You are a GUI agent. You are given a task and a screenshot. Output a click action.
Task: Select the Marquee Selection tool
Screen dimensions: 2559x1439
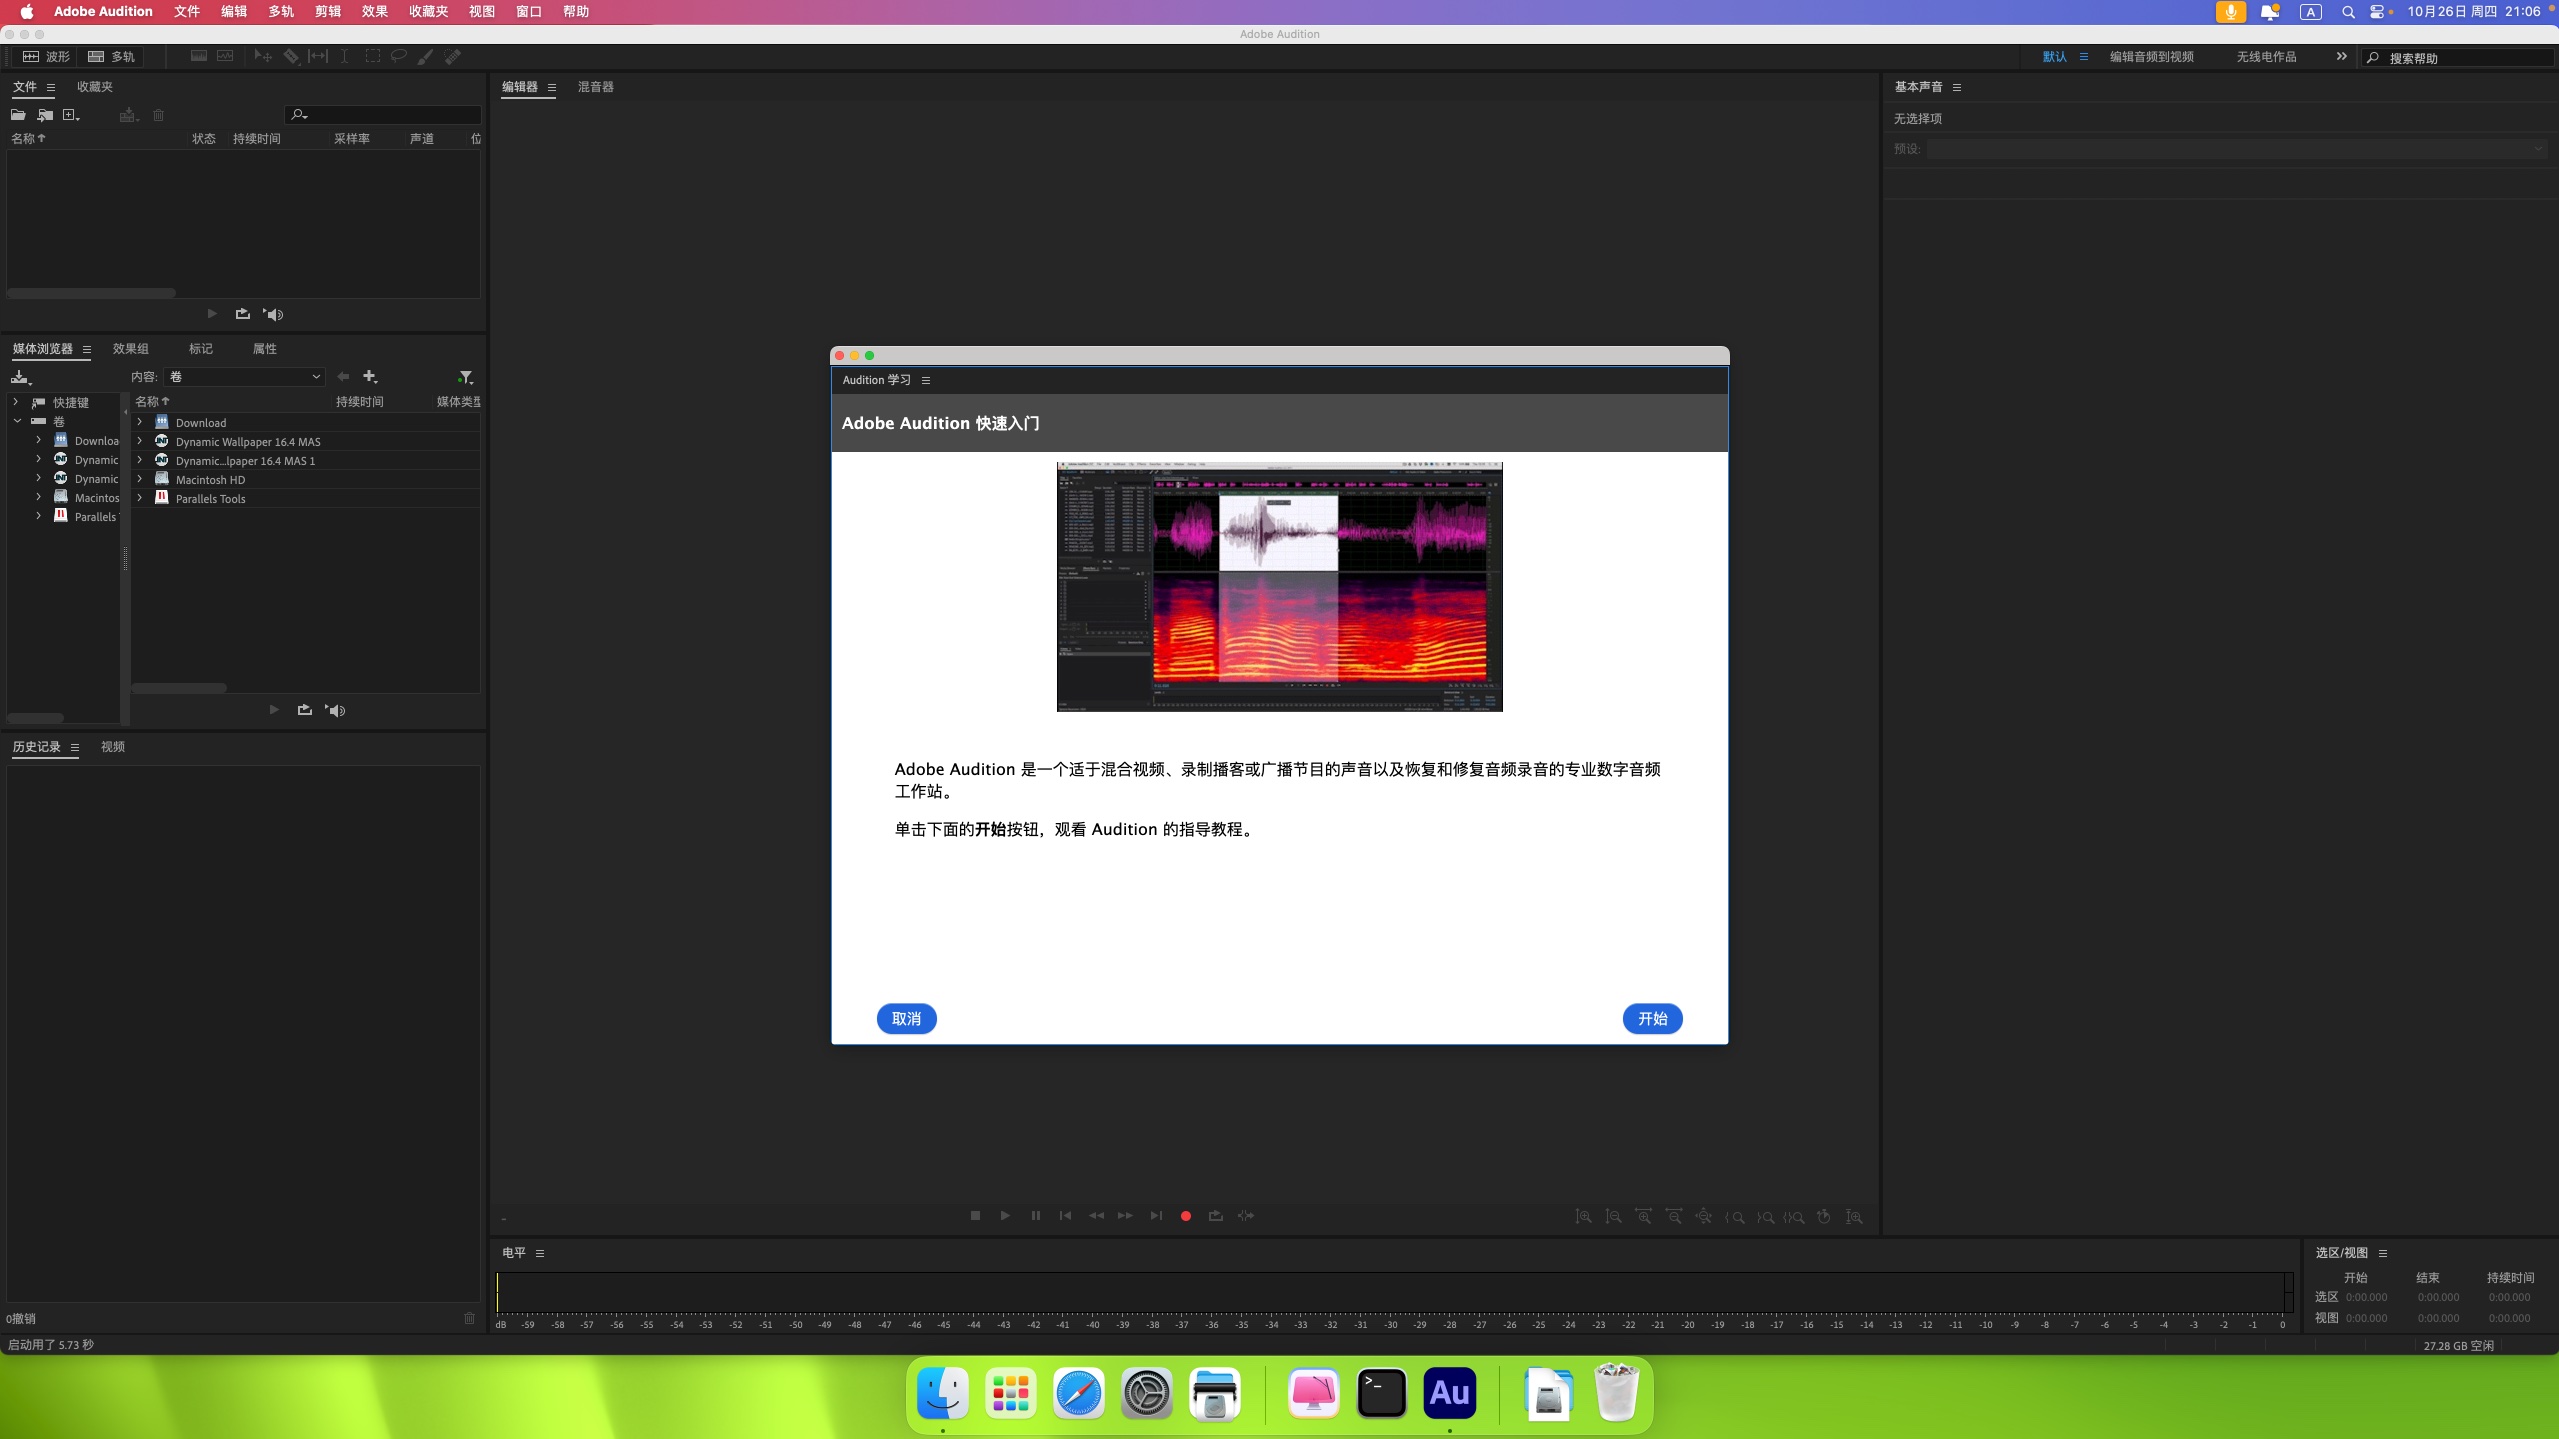[x=372, y=57]
